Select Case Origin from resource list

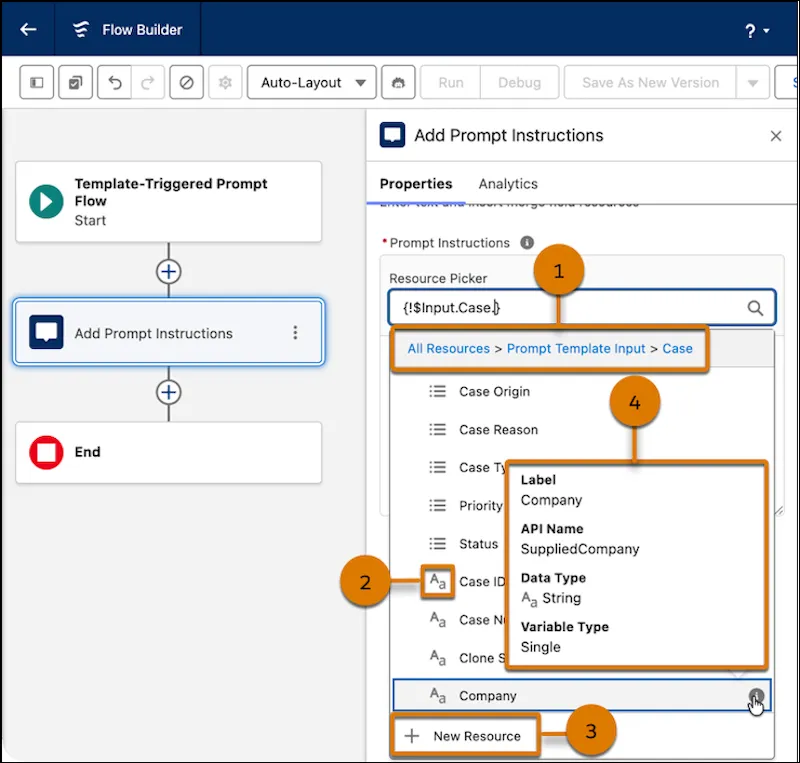pyautogui.click(x=494, y=392)
